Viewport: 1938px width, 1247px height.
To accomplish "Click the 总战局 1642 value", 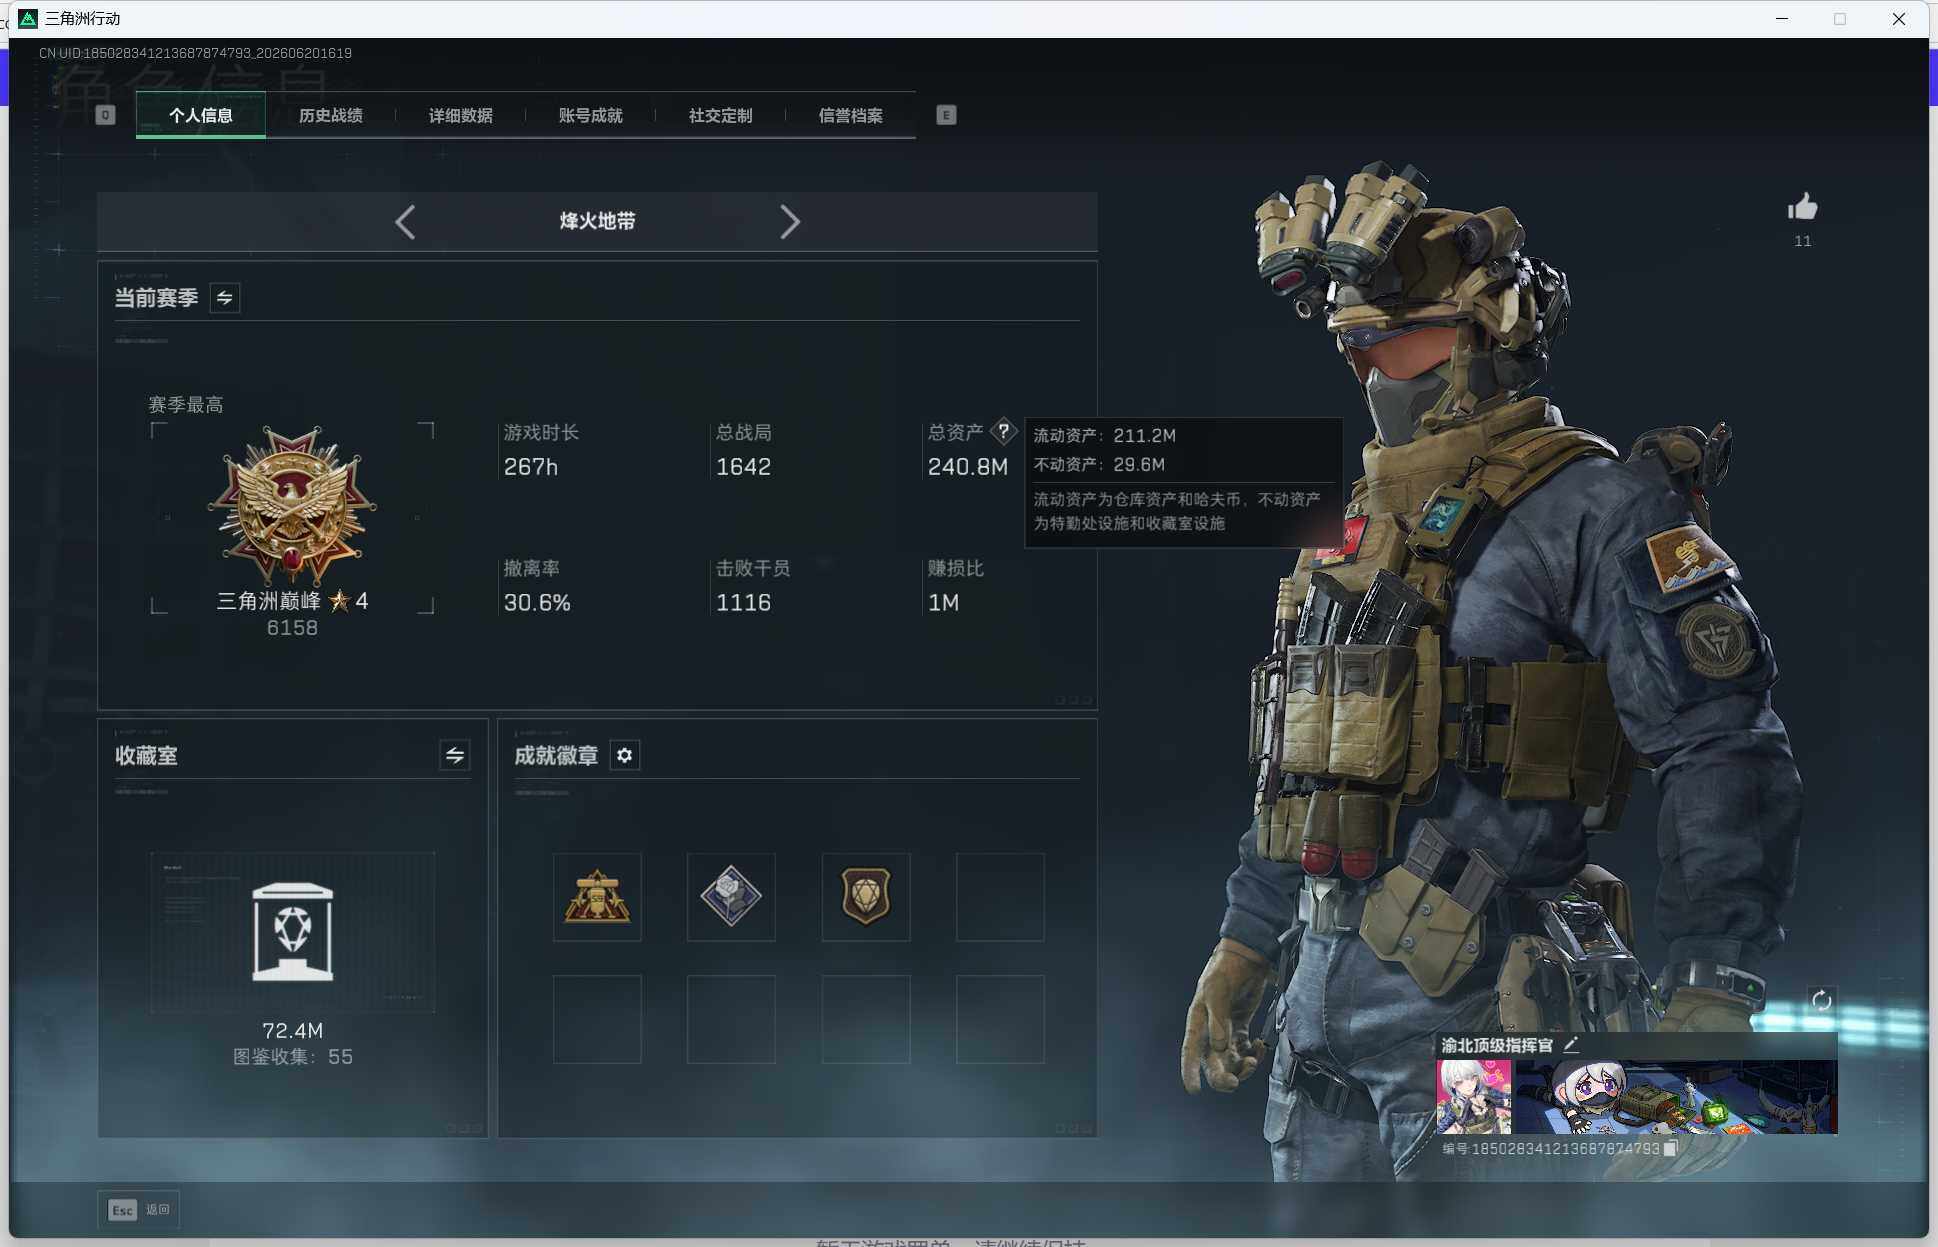I will point(743,467).
